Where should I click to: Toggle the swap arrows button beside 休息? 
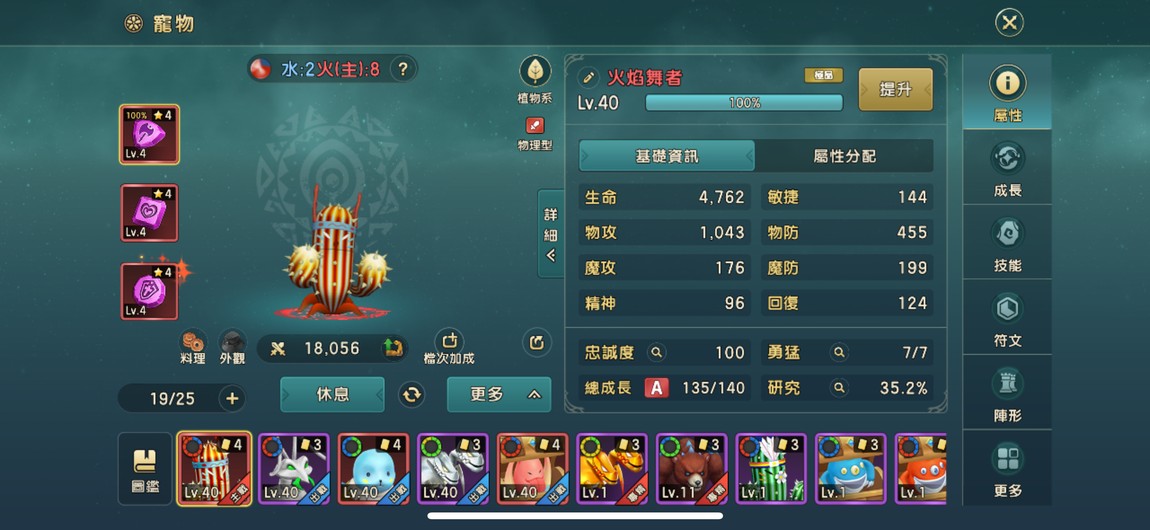click(412, 395)
